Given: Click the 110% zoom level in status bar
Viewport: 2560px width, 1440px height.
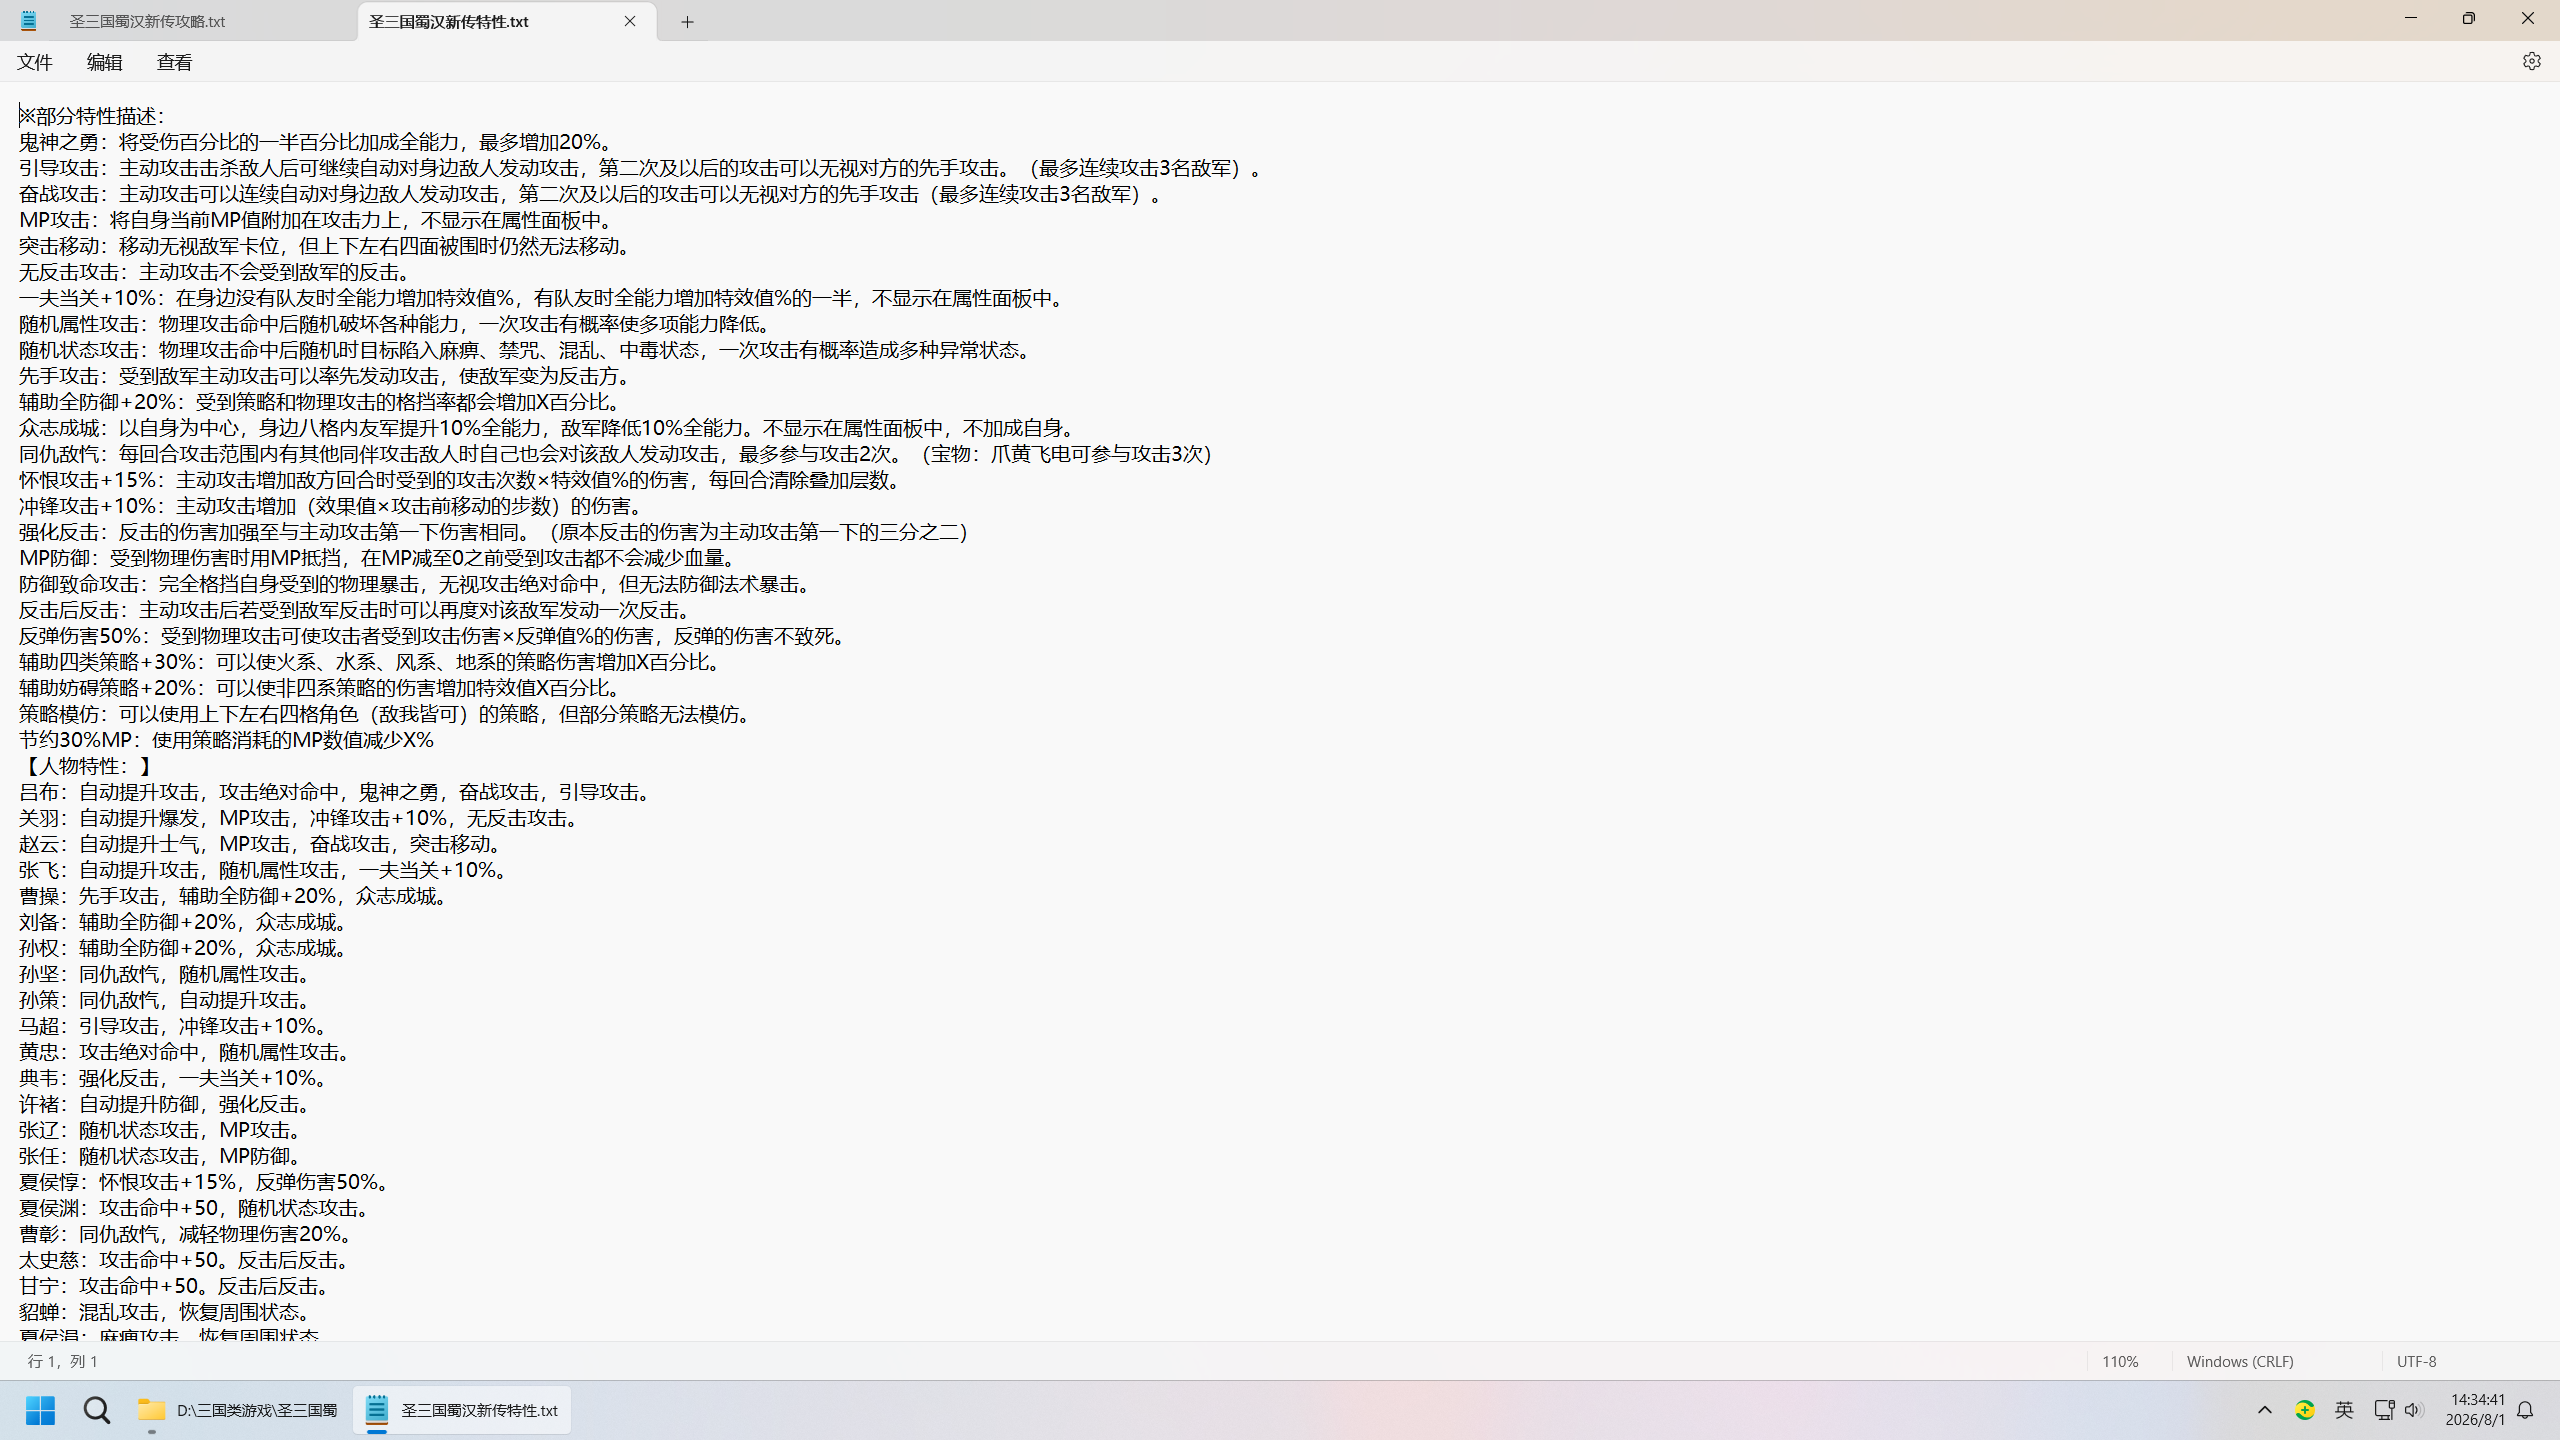Looking at the screenshot, I should coord(2120,1361).
